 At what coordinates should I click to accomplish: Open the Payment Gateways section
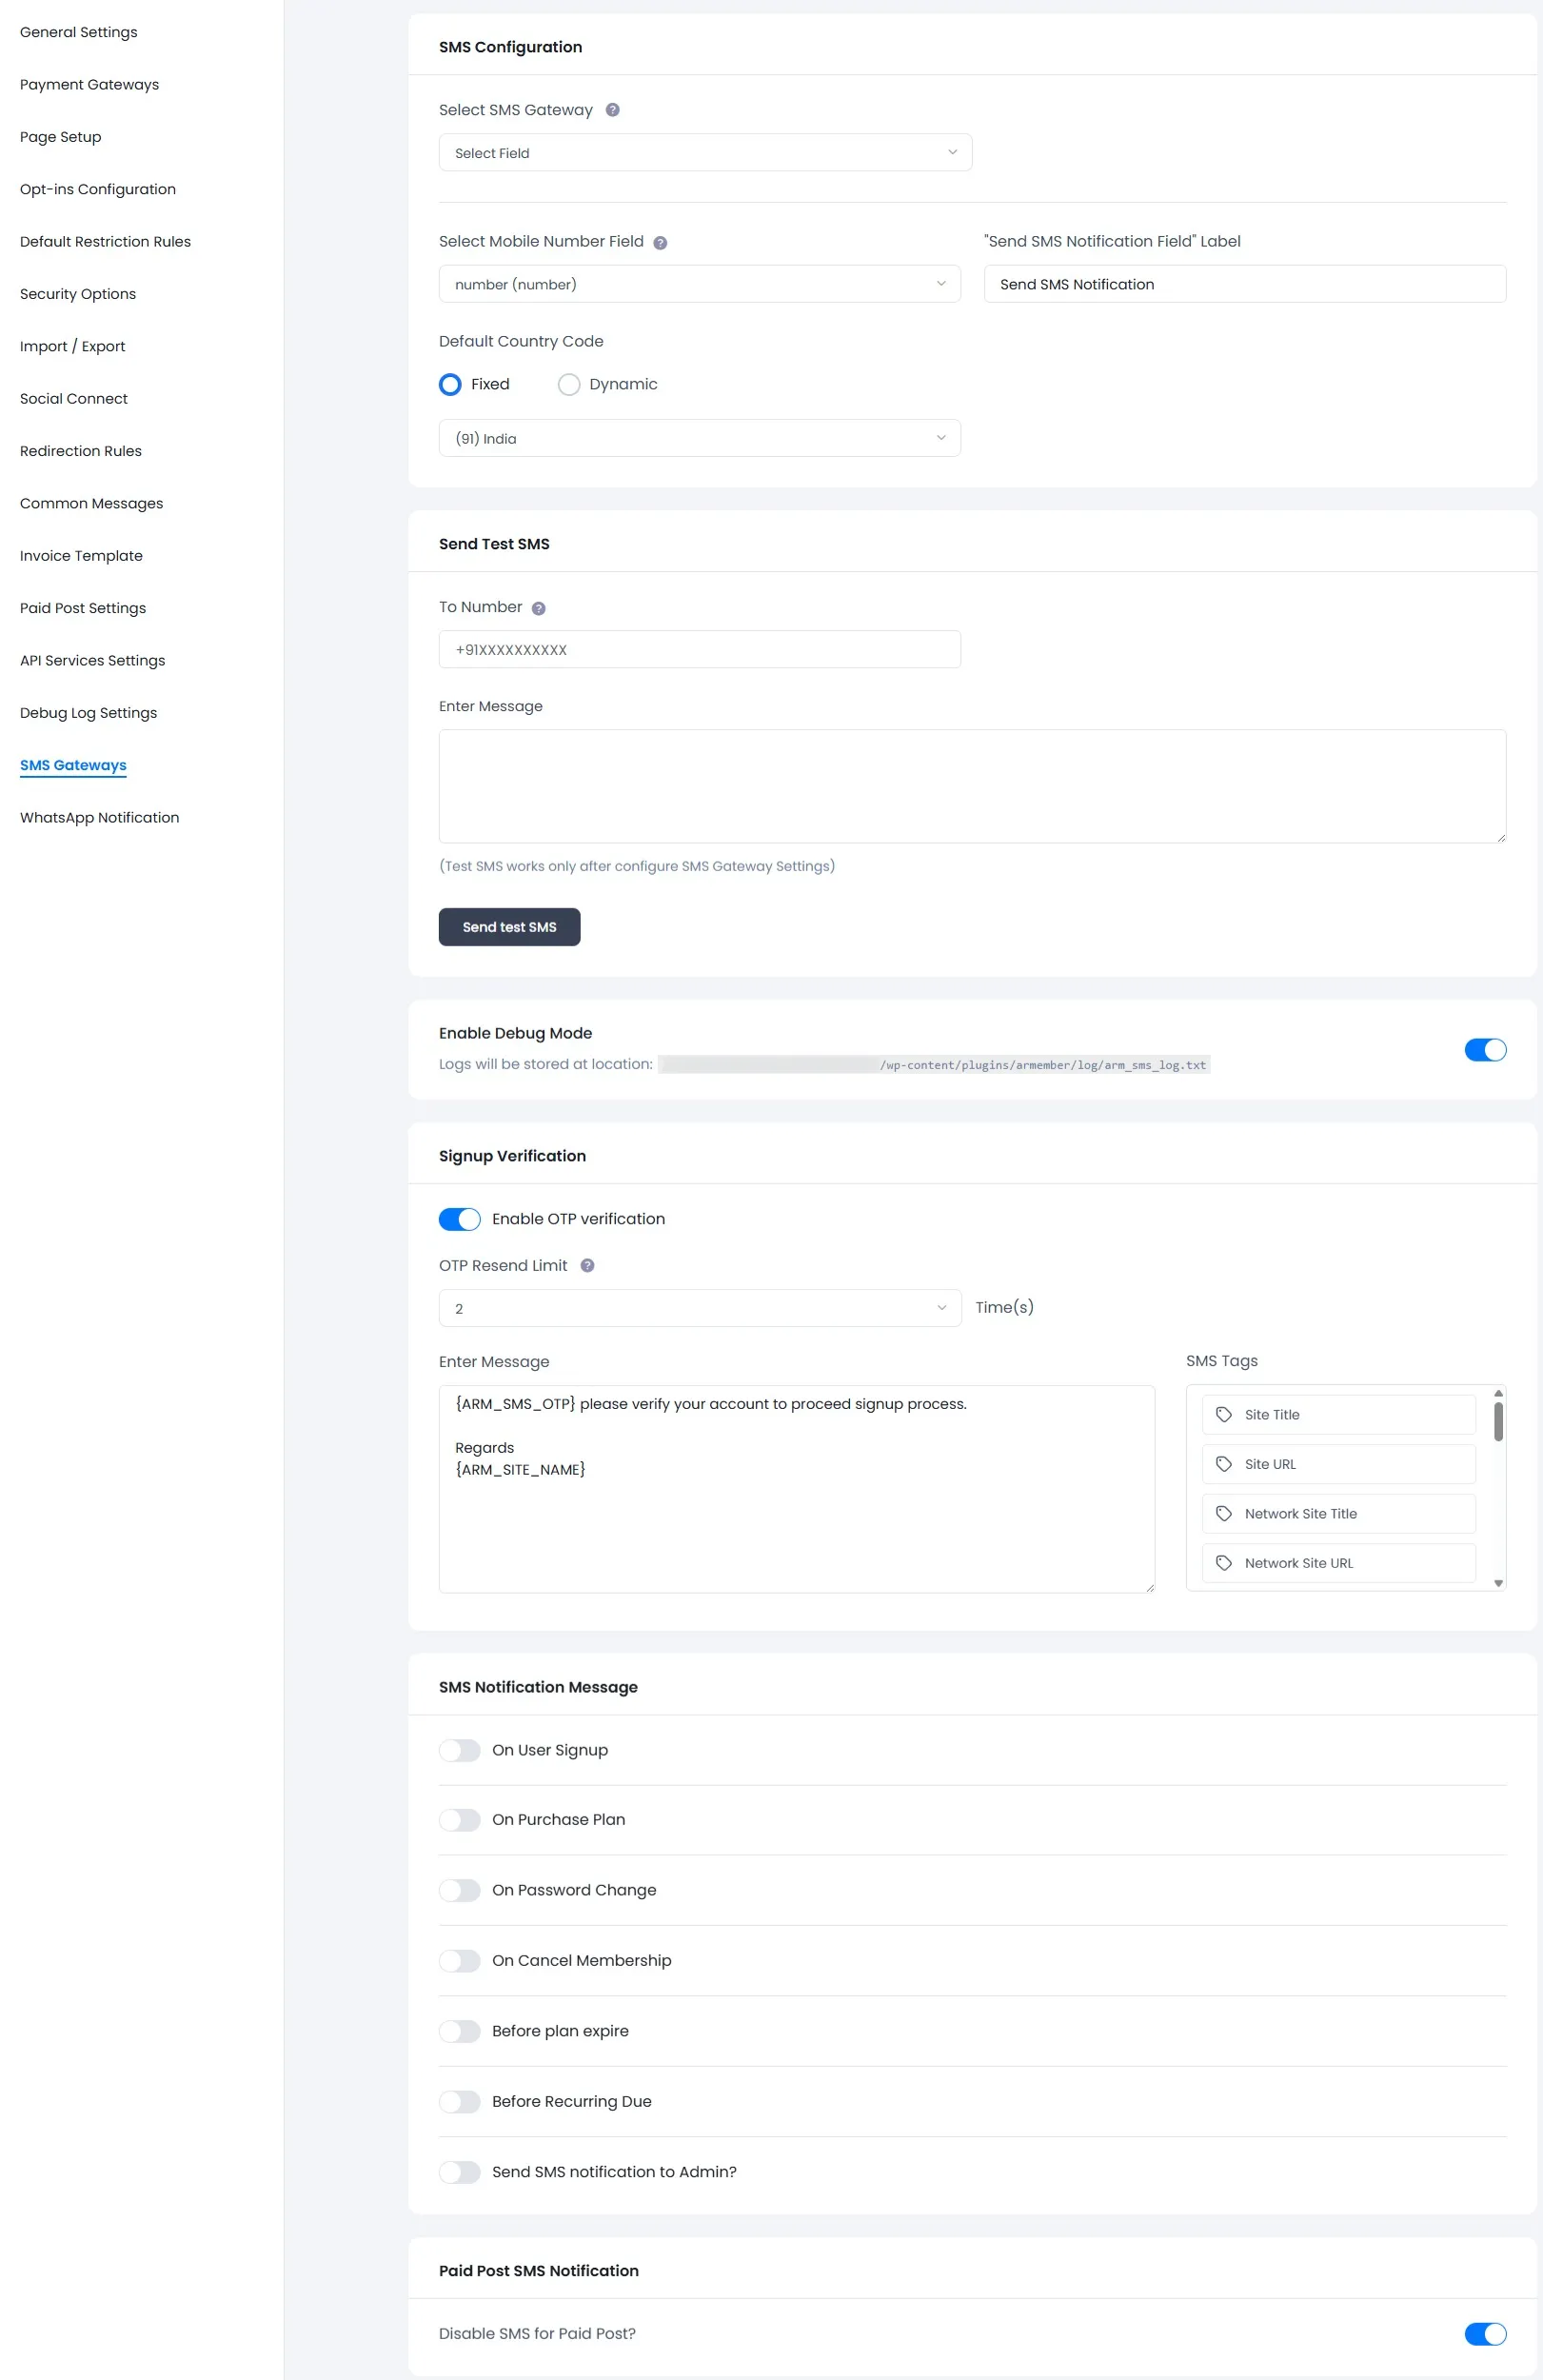(89, 84)
